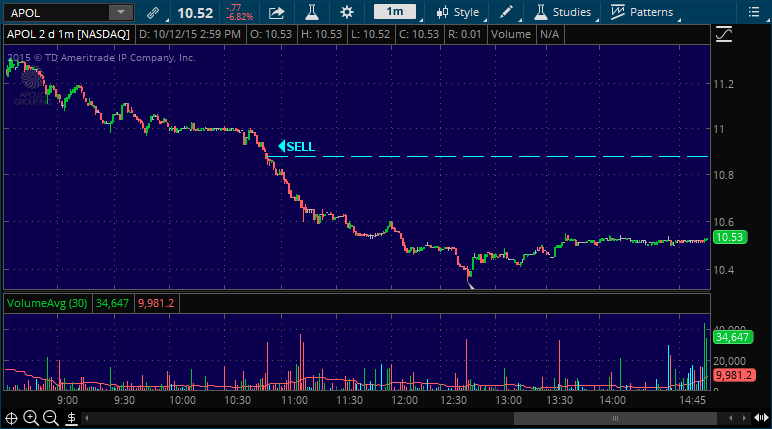The image size is (772, 429).
Task: Click the APOL symbol input field
Action: coord(57,13)
